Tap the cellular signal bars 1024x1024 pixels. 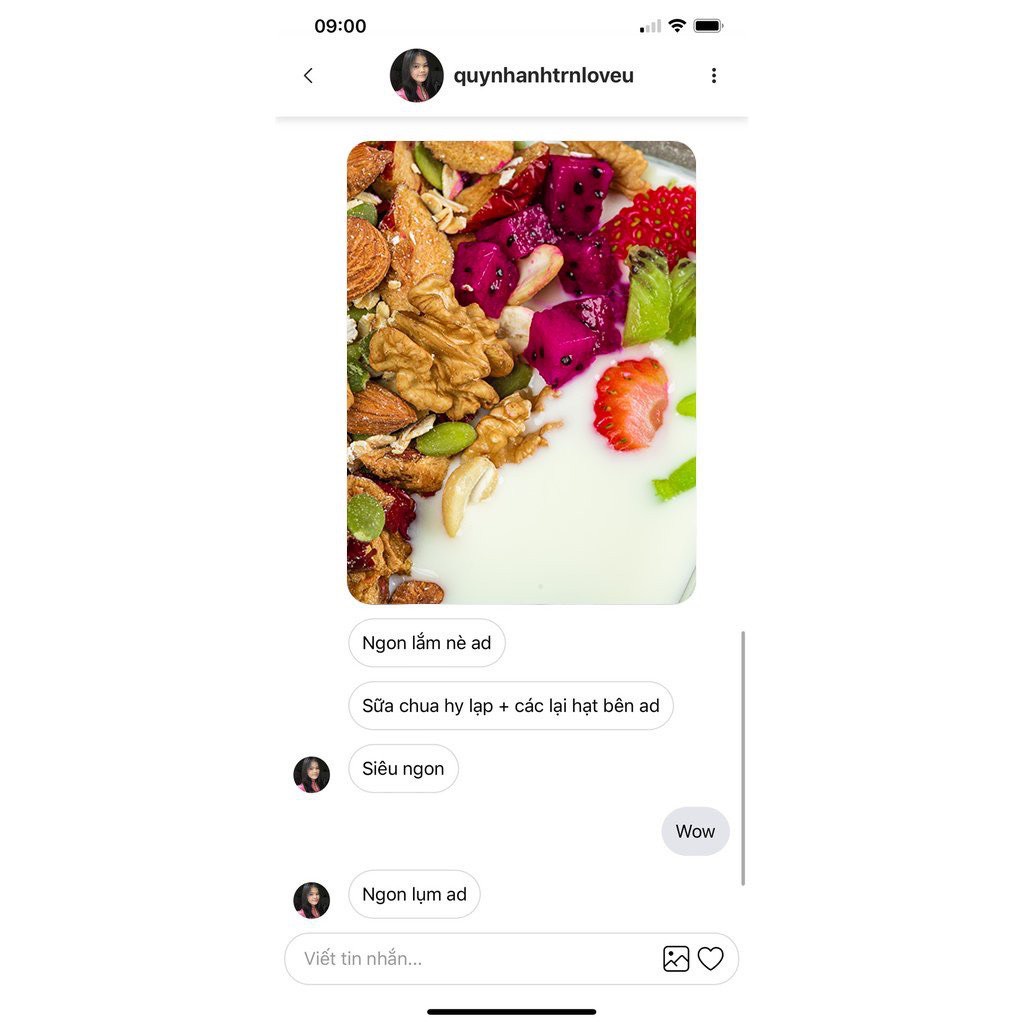click(x=650, y=27)
